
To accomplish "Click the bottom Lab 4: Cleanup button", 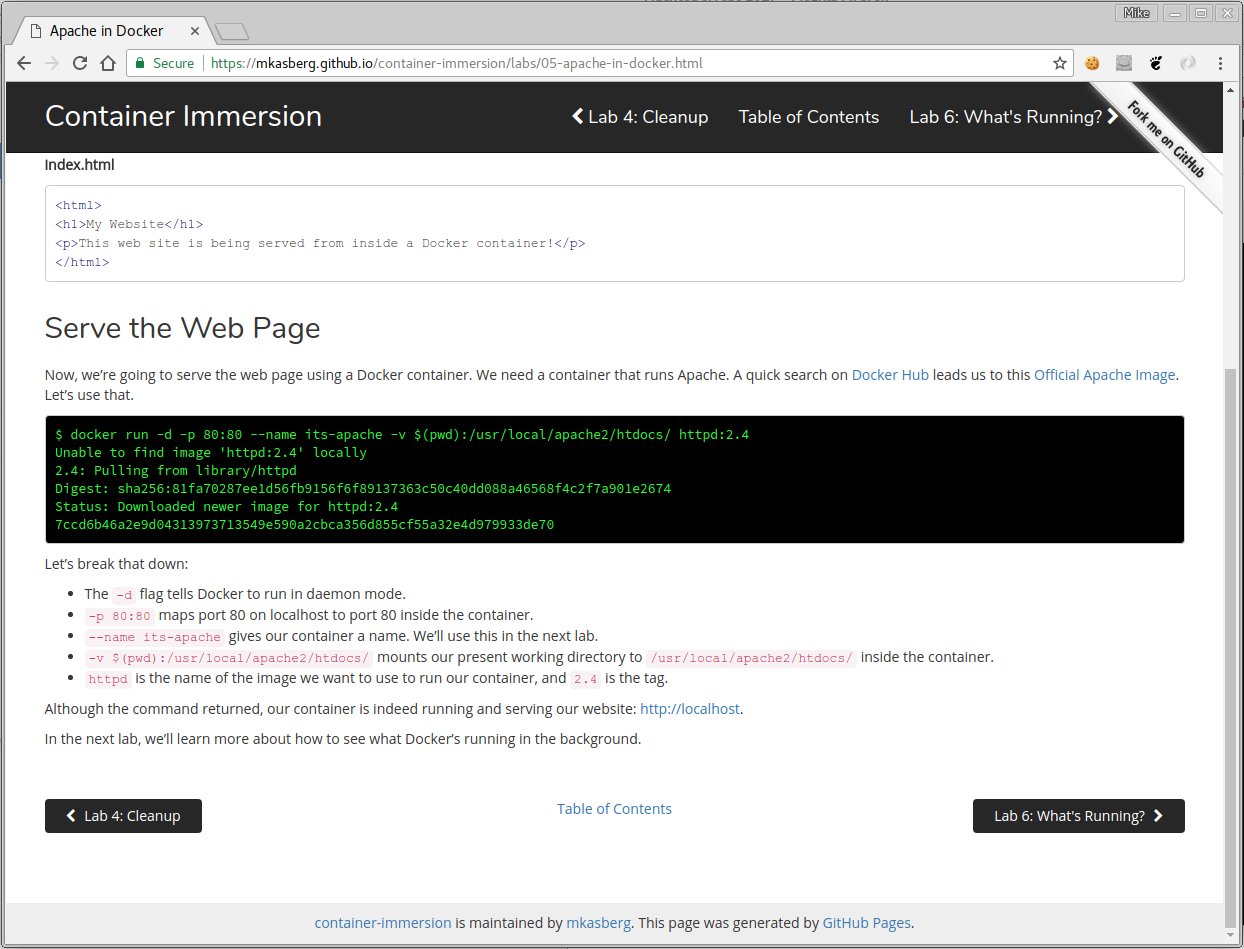I will 123,816.
